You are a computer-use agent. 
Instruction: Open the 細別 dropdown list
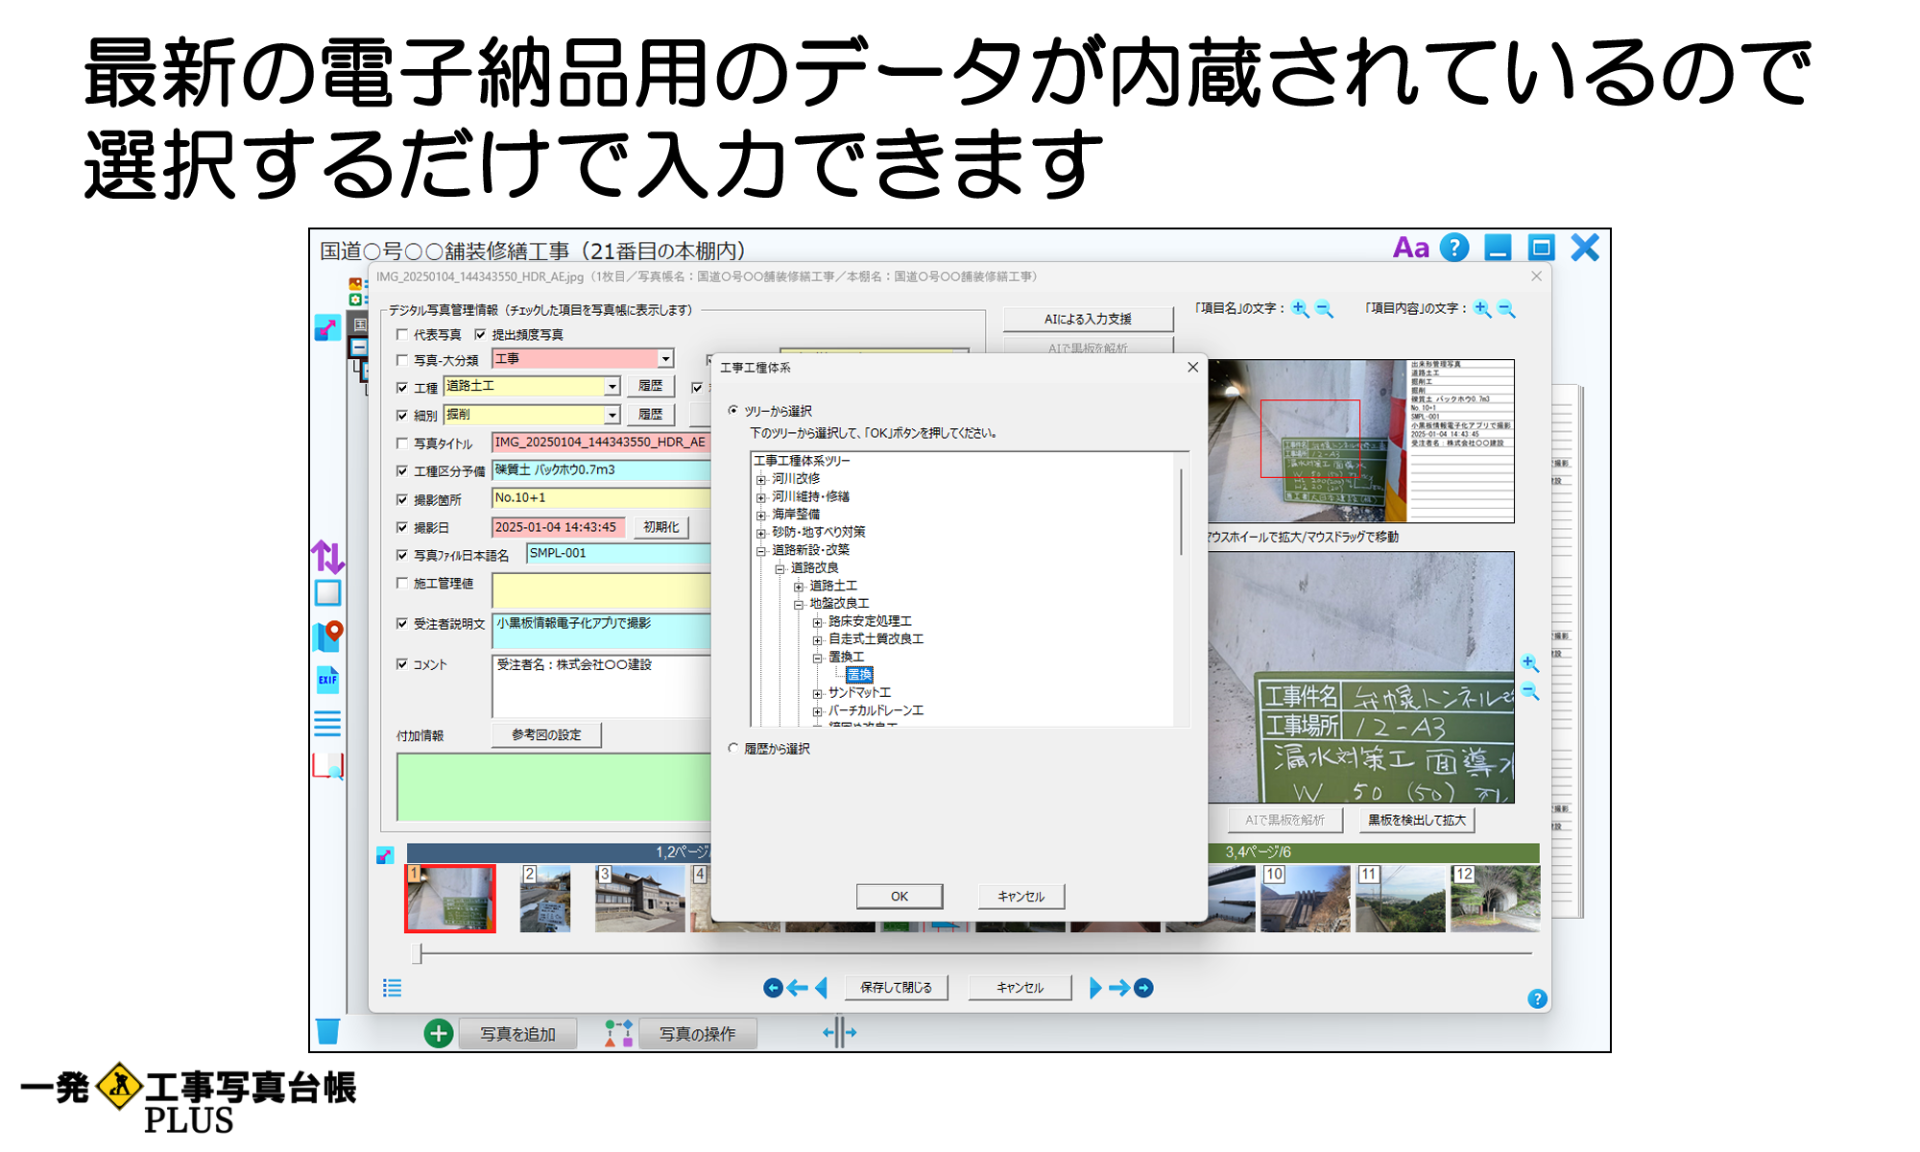tap(612, 414)
